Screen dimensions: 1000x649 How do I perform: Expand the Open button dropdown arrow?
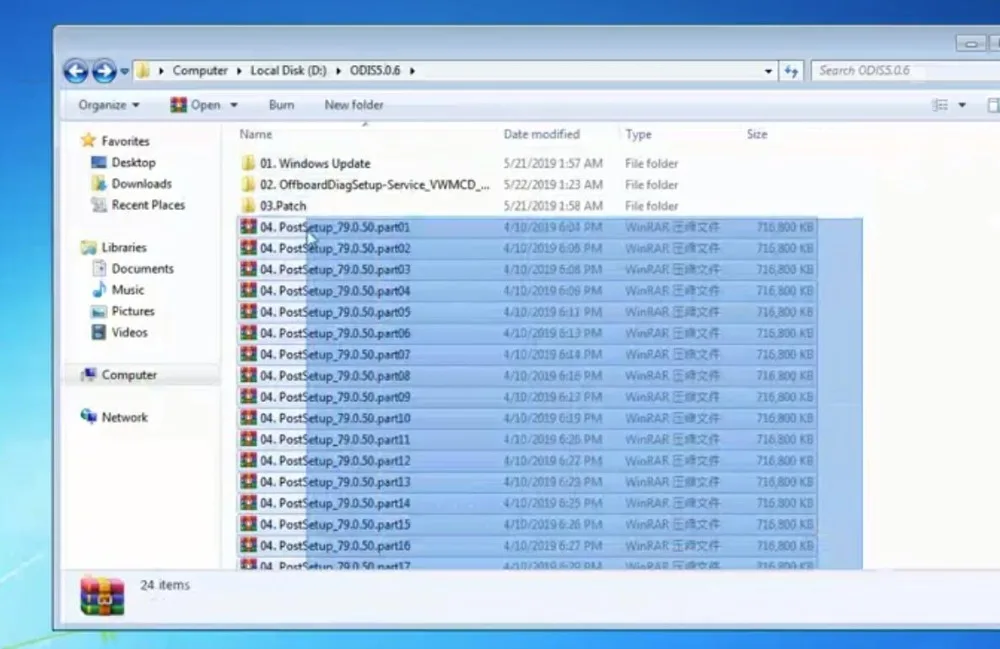point(234,105)
